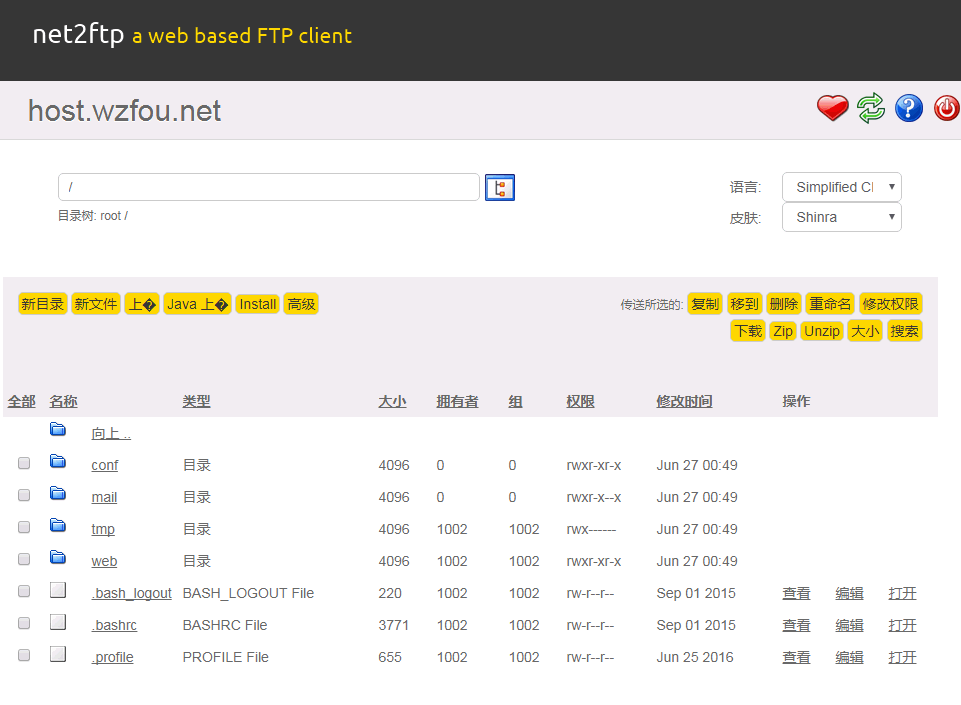Click the Install button

[257, 304]
